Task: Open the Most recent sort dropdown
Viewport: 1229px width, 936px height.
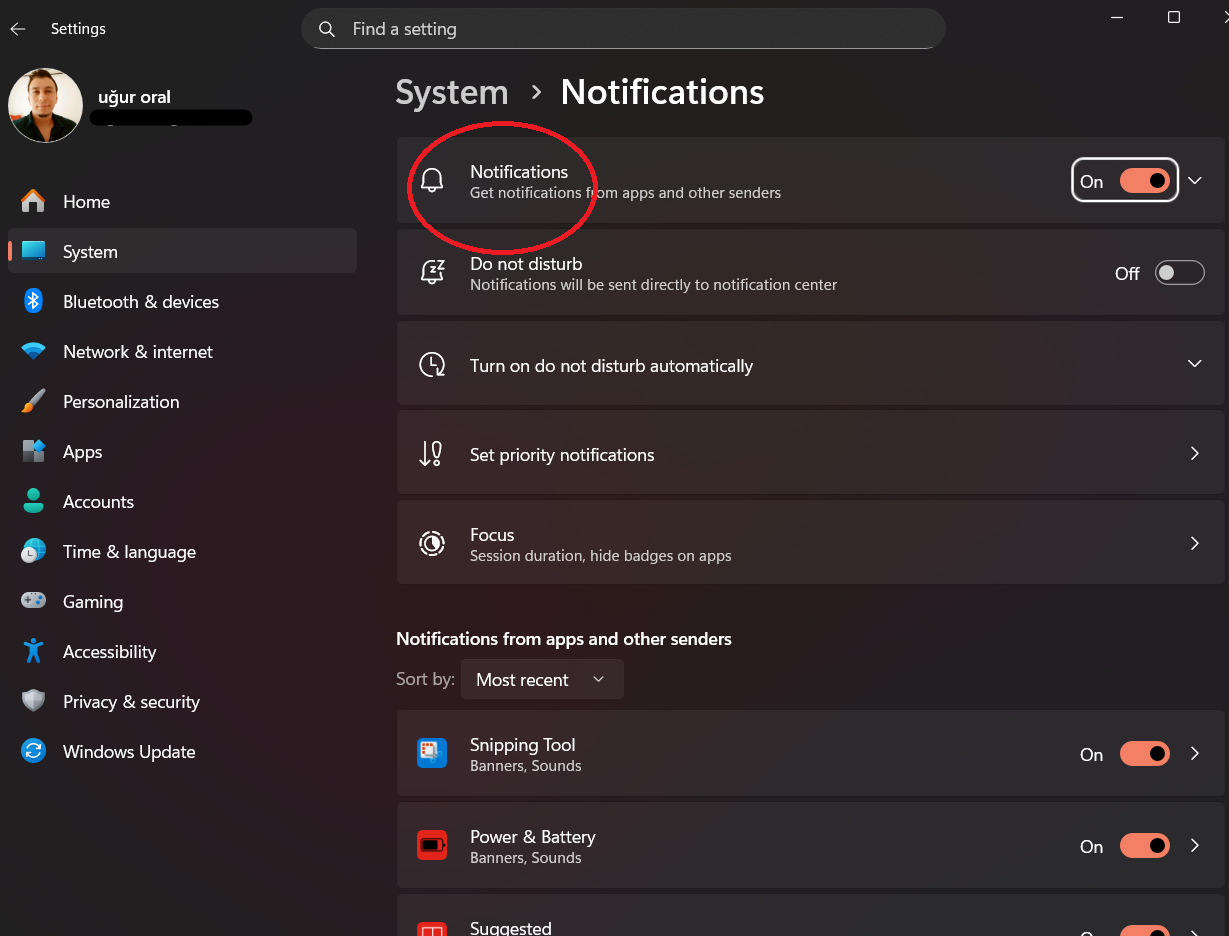Action: [542, 679]
